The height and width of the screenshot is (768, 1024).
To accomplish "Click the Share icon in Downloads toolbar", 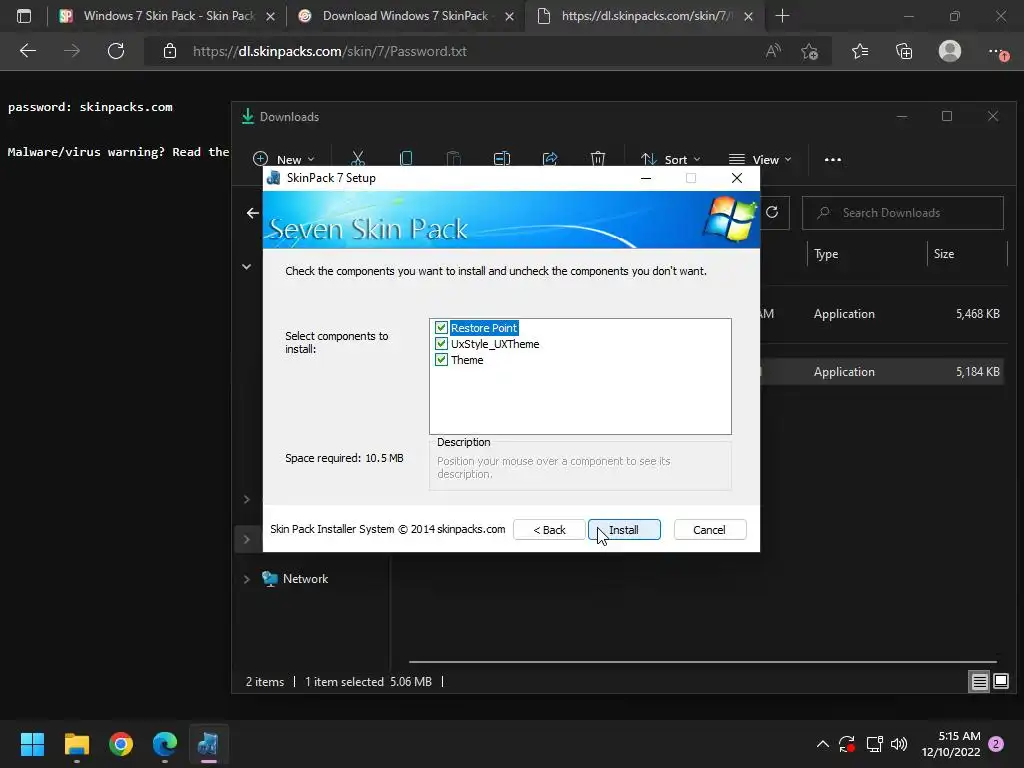I will click(x=550, y=159).
